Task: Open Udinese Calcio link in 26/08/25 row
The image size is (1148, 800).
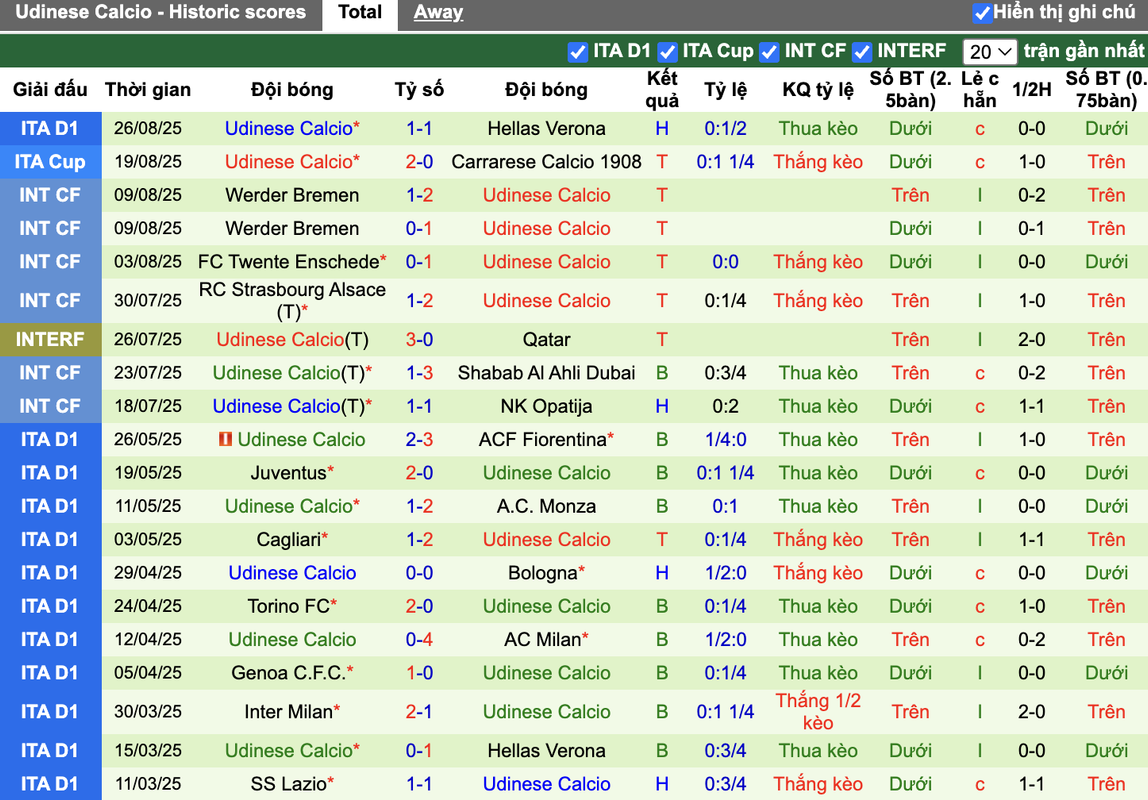Action: coord(288,128)
